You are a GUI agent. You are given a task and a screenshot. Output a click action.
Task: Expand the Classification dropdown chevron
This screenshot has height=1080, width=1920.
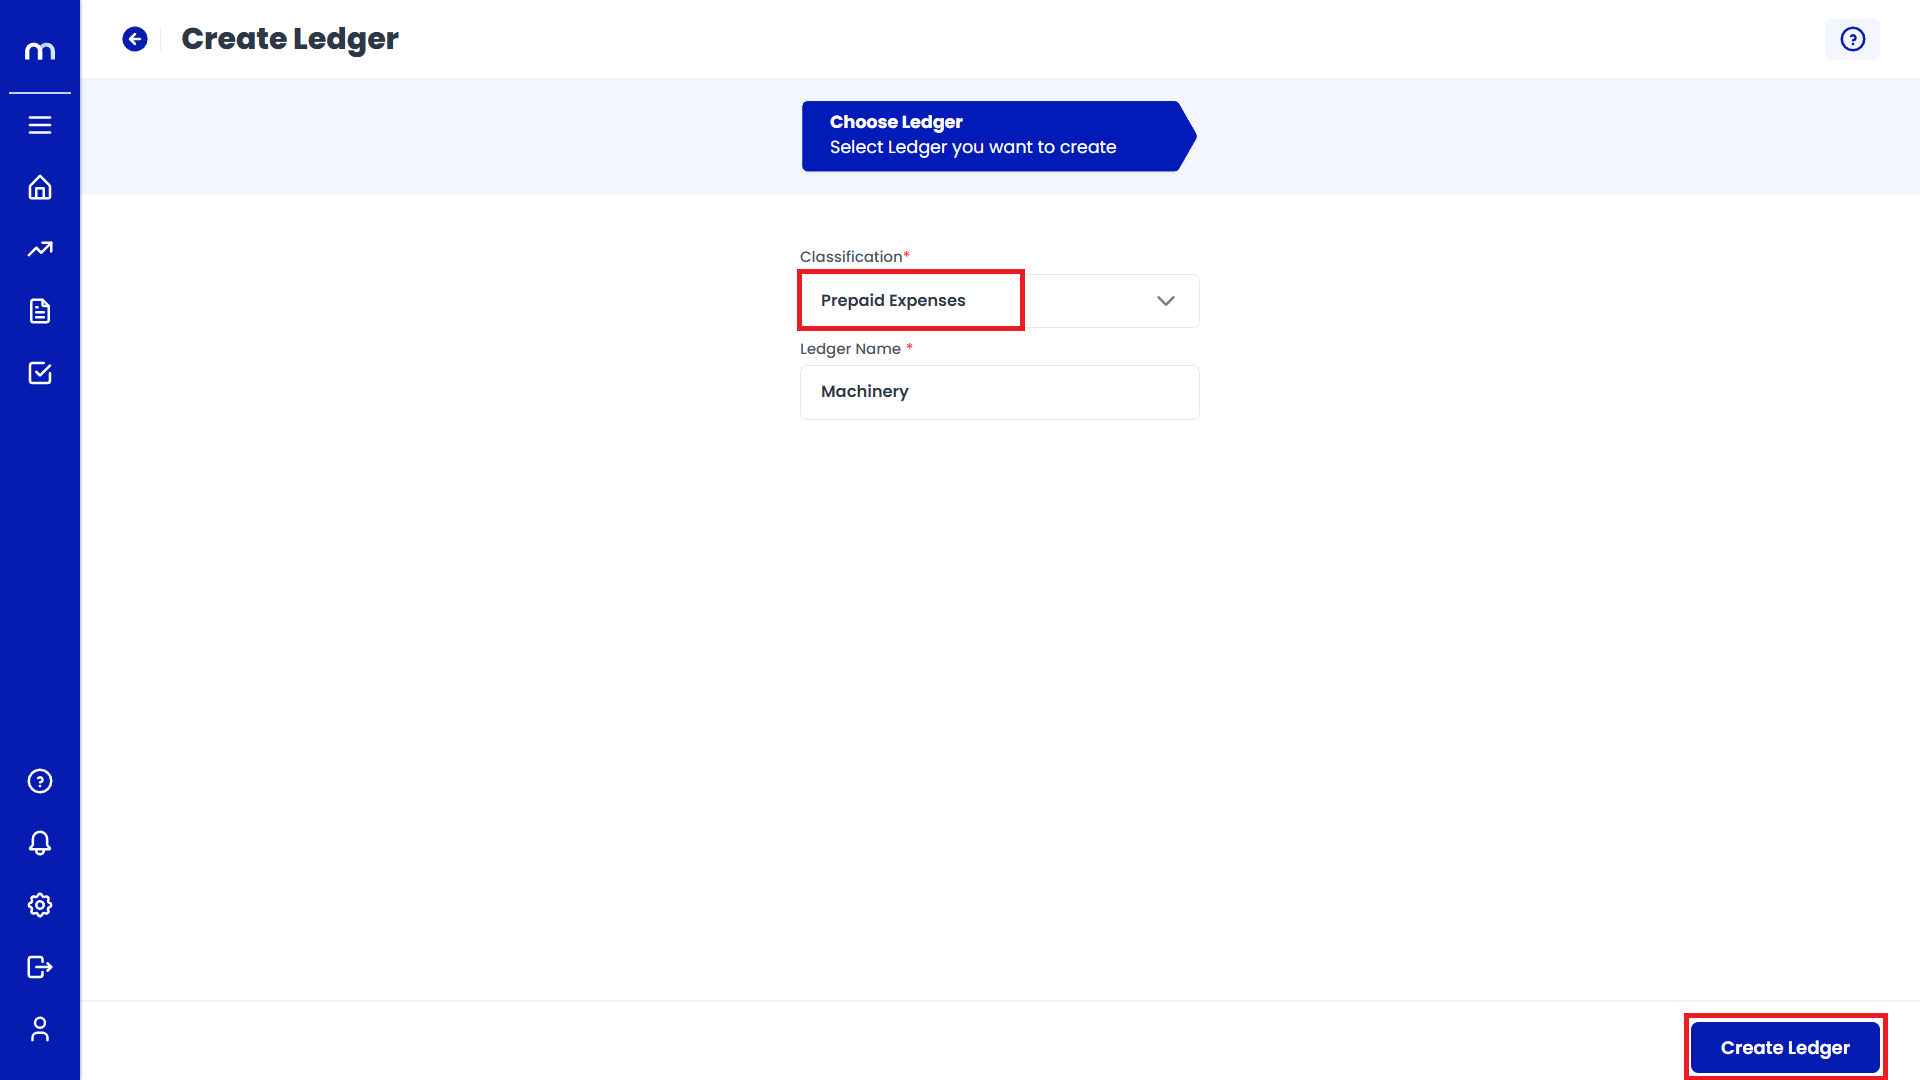pos(1165,301)
